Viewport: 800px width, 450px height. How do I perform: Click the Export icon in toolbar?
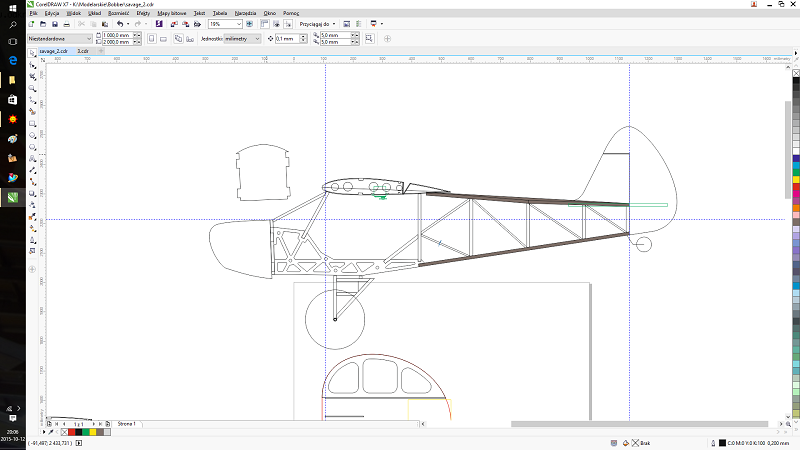point(186,24)
